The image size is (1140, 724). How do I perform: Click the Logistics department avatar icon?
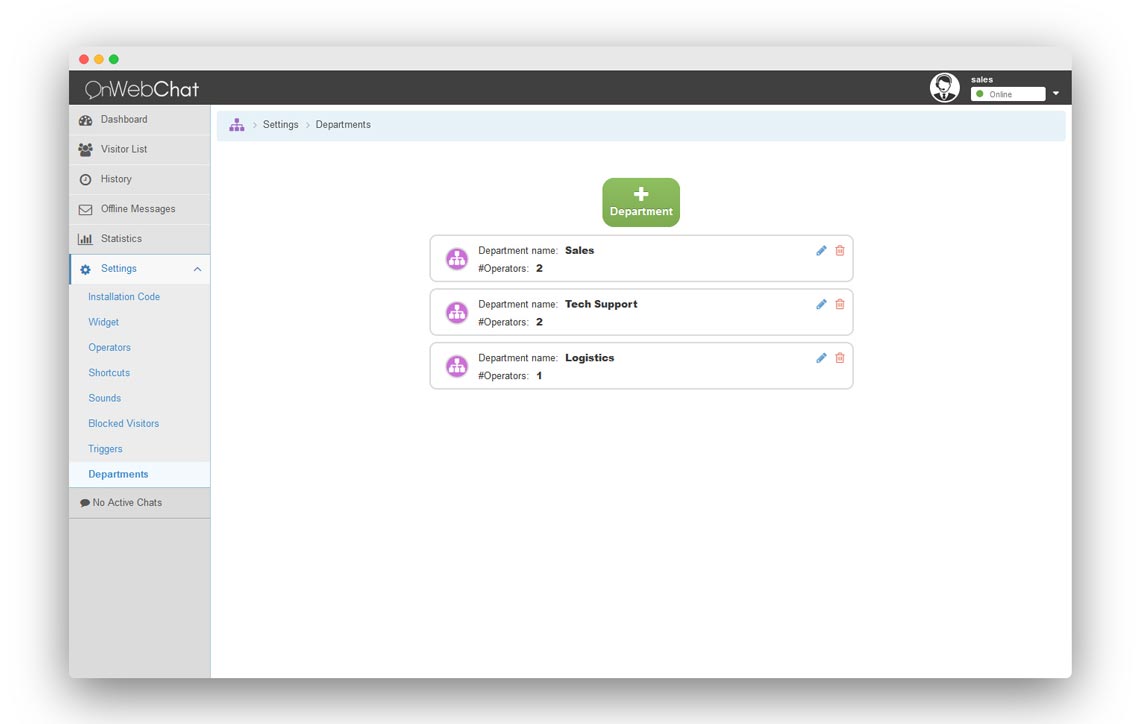pyautogui.click(x=457, y=366)
